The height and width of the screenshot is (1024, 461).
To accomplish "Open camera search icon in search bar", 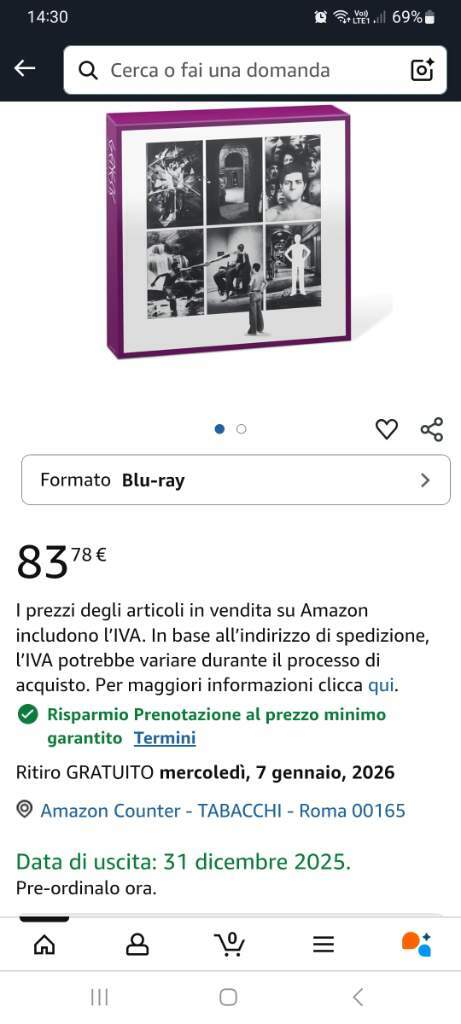I will [422, 70].
